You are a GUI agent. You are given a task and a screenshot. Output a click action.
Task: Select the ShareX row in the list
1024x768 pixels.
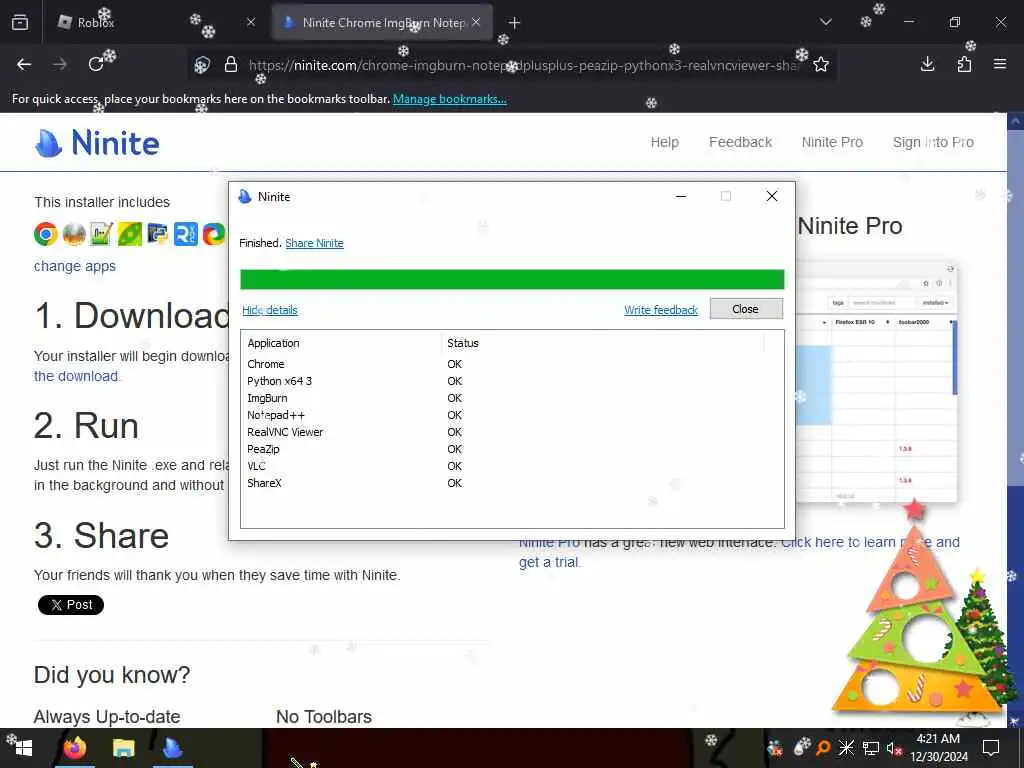512,483
